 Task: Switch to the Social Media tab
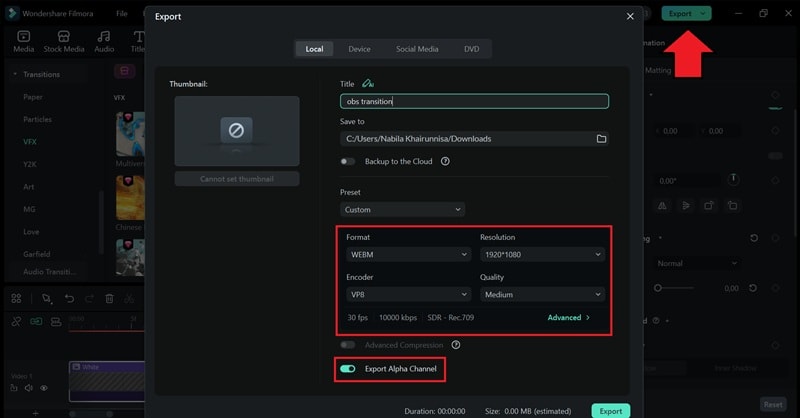pos(417,49)
